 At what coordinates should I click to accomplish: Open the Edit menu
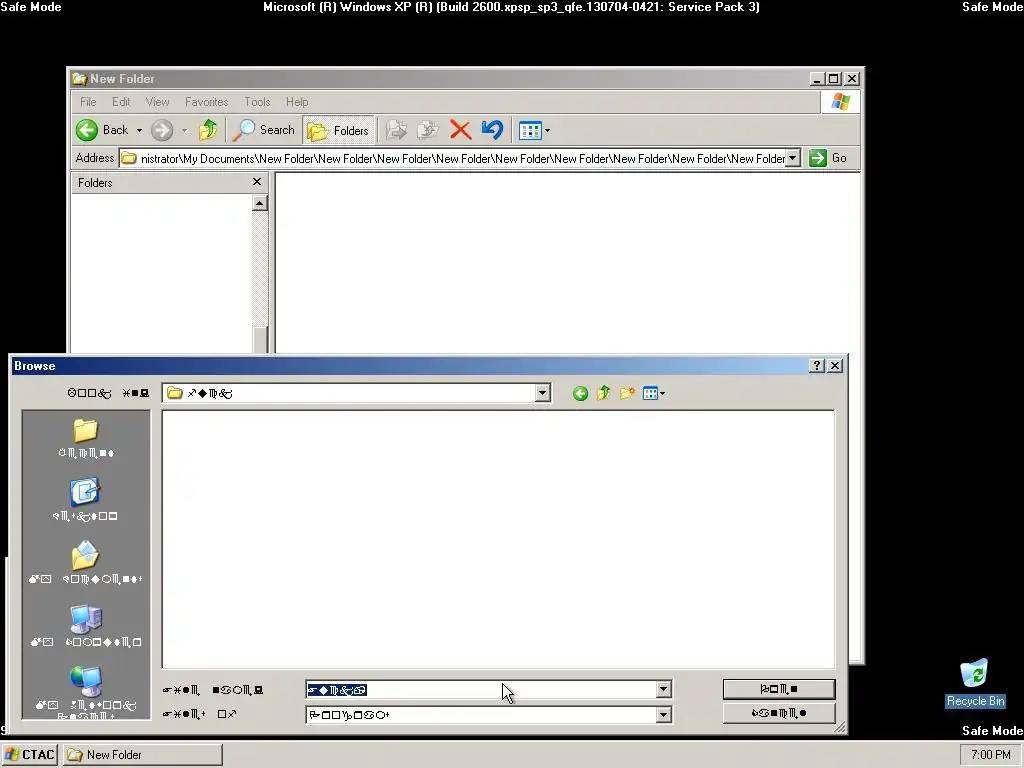[121, 102]
